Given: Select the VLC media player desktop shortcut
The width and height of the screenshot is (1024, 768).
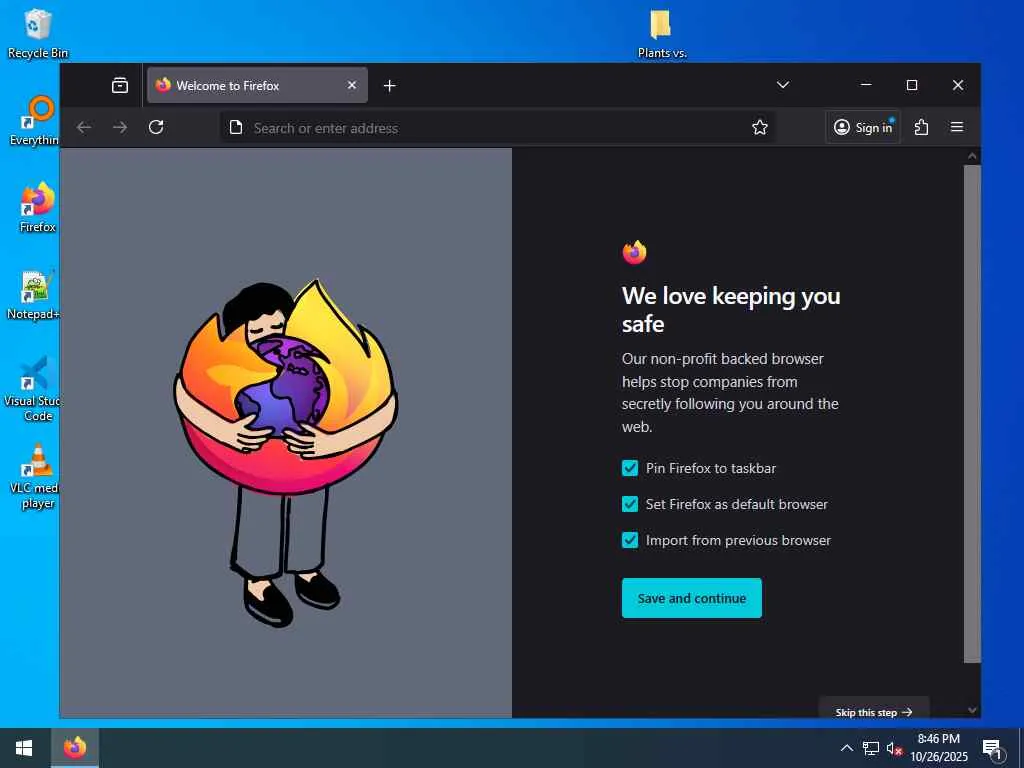Looking at the screenshot, I should click(34, 476).
